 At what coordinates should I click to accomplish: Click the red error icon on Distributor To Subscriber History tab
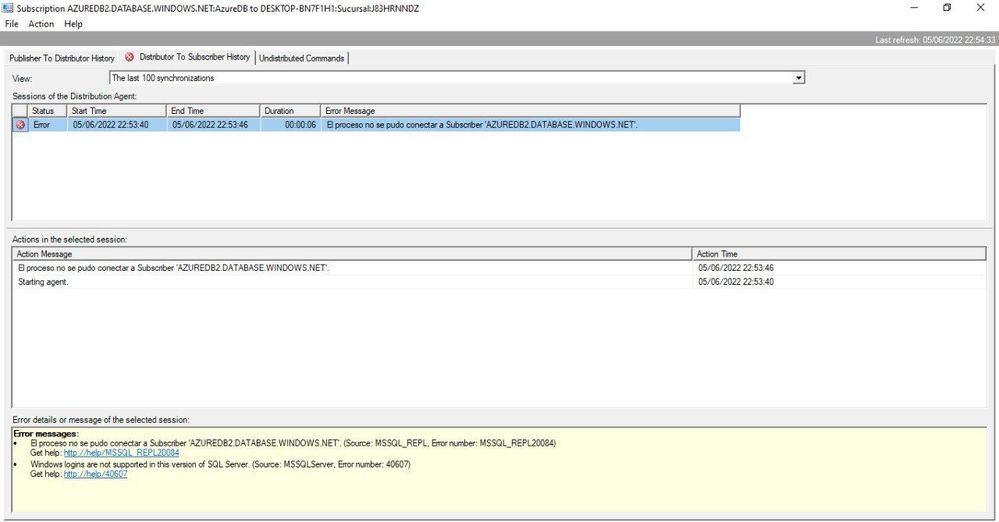pos(129,57)
